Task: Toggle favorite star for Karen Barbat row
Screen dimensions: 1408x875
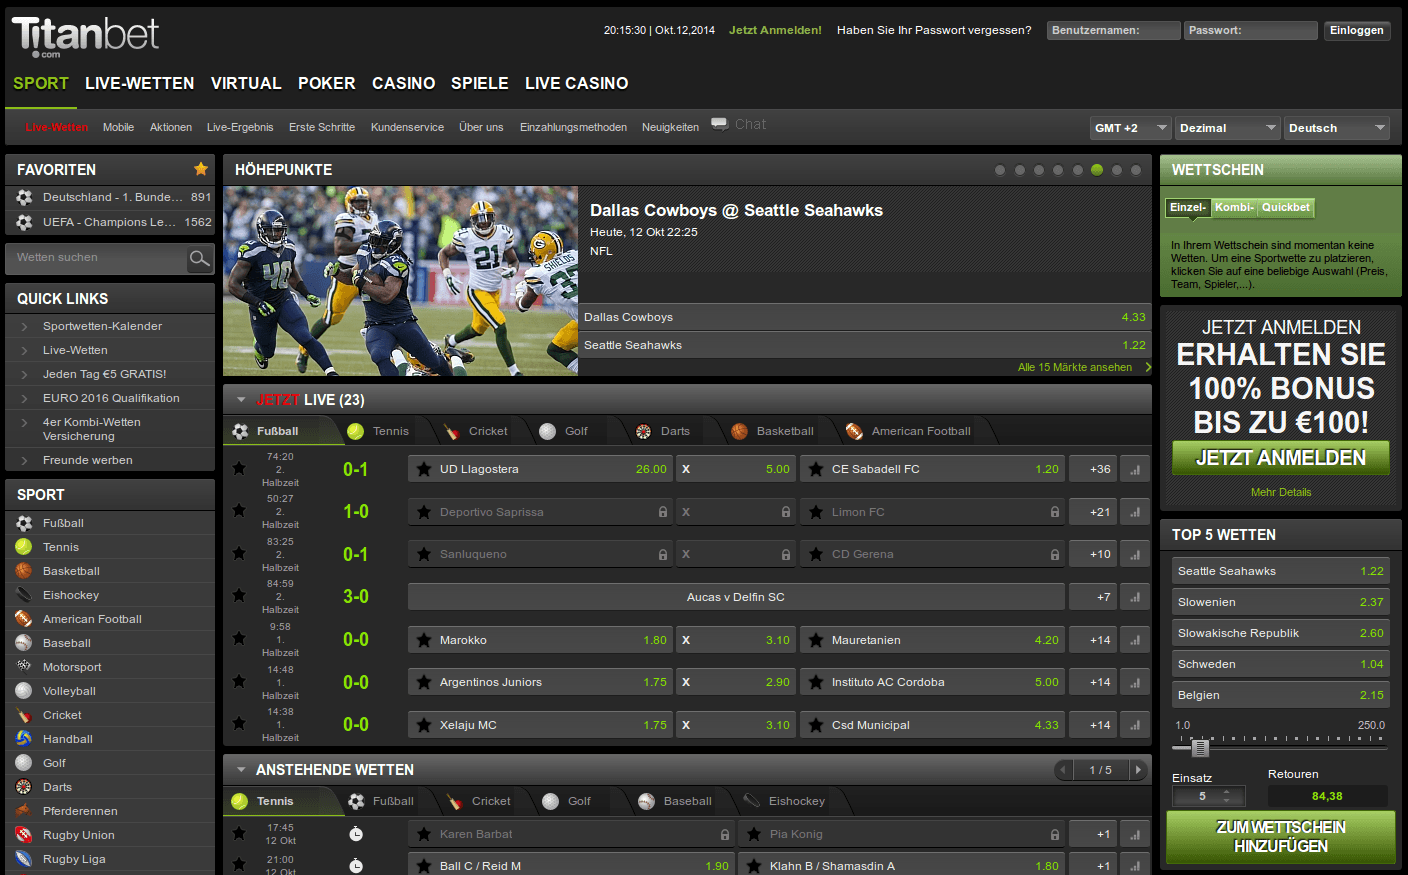Action: [x=239, y=833]
